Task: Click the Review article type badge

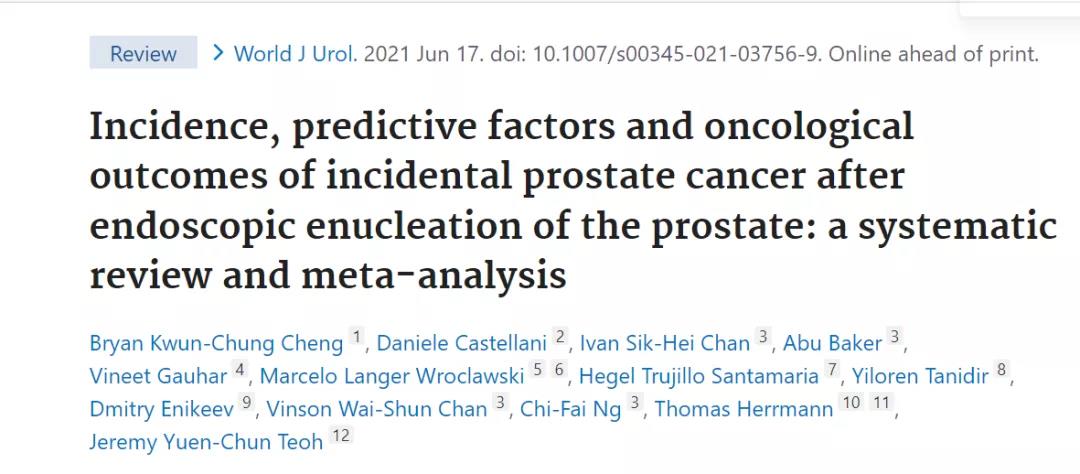Action: [x=143, y=54]
